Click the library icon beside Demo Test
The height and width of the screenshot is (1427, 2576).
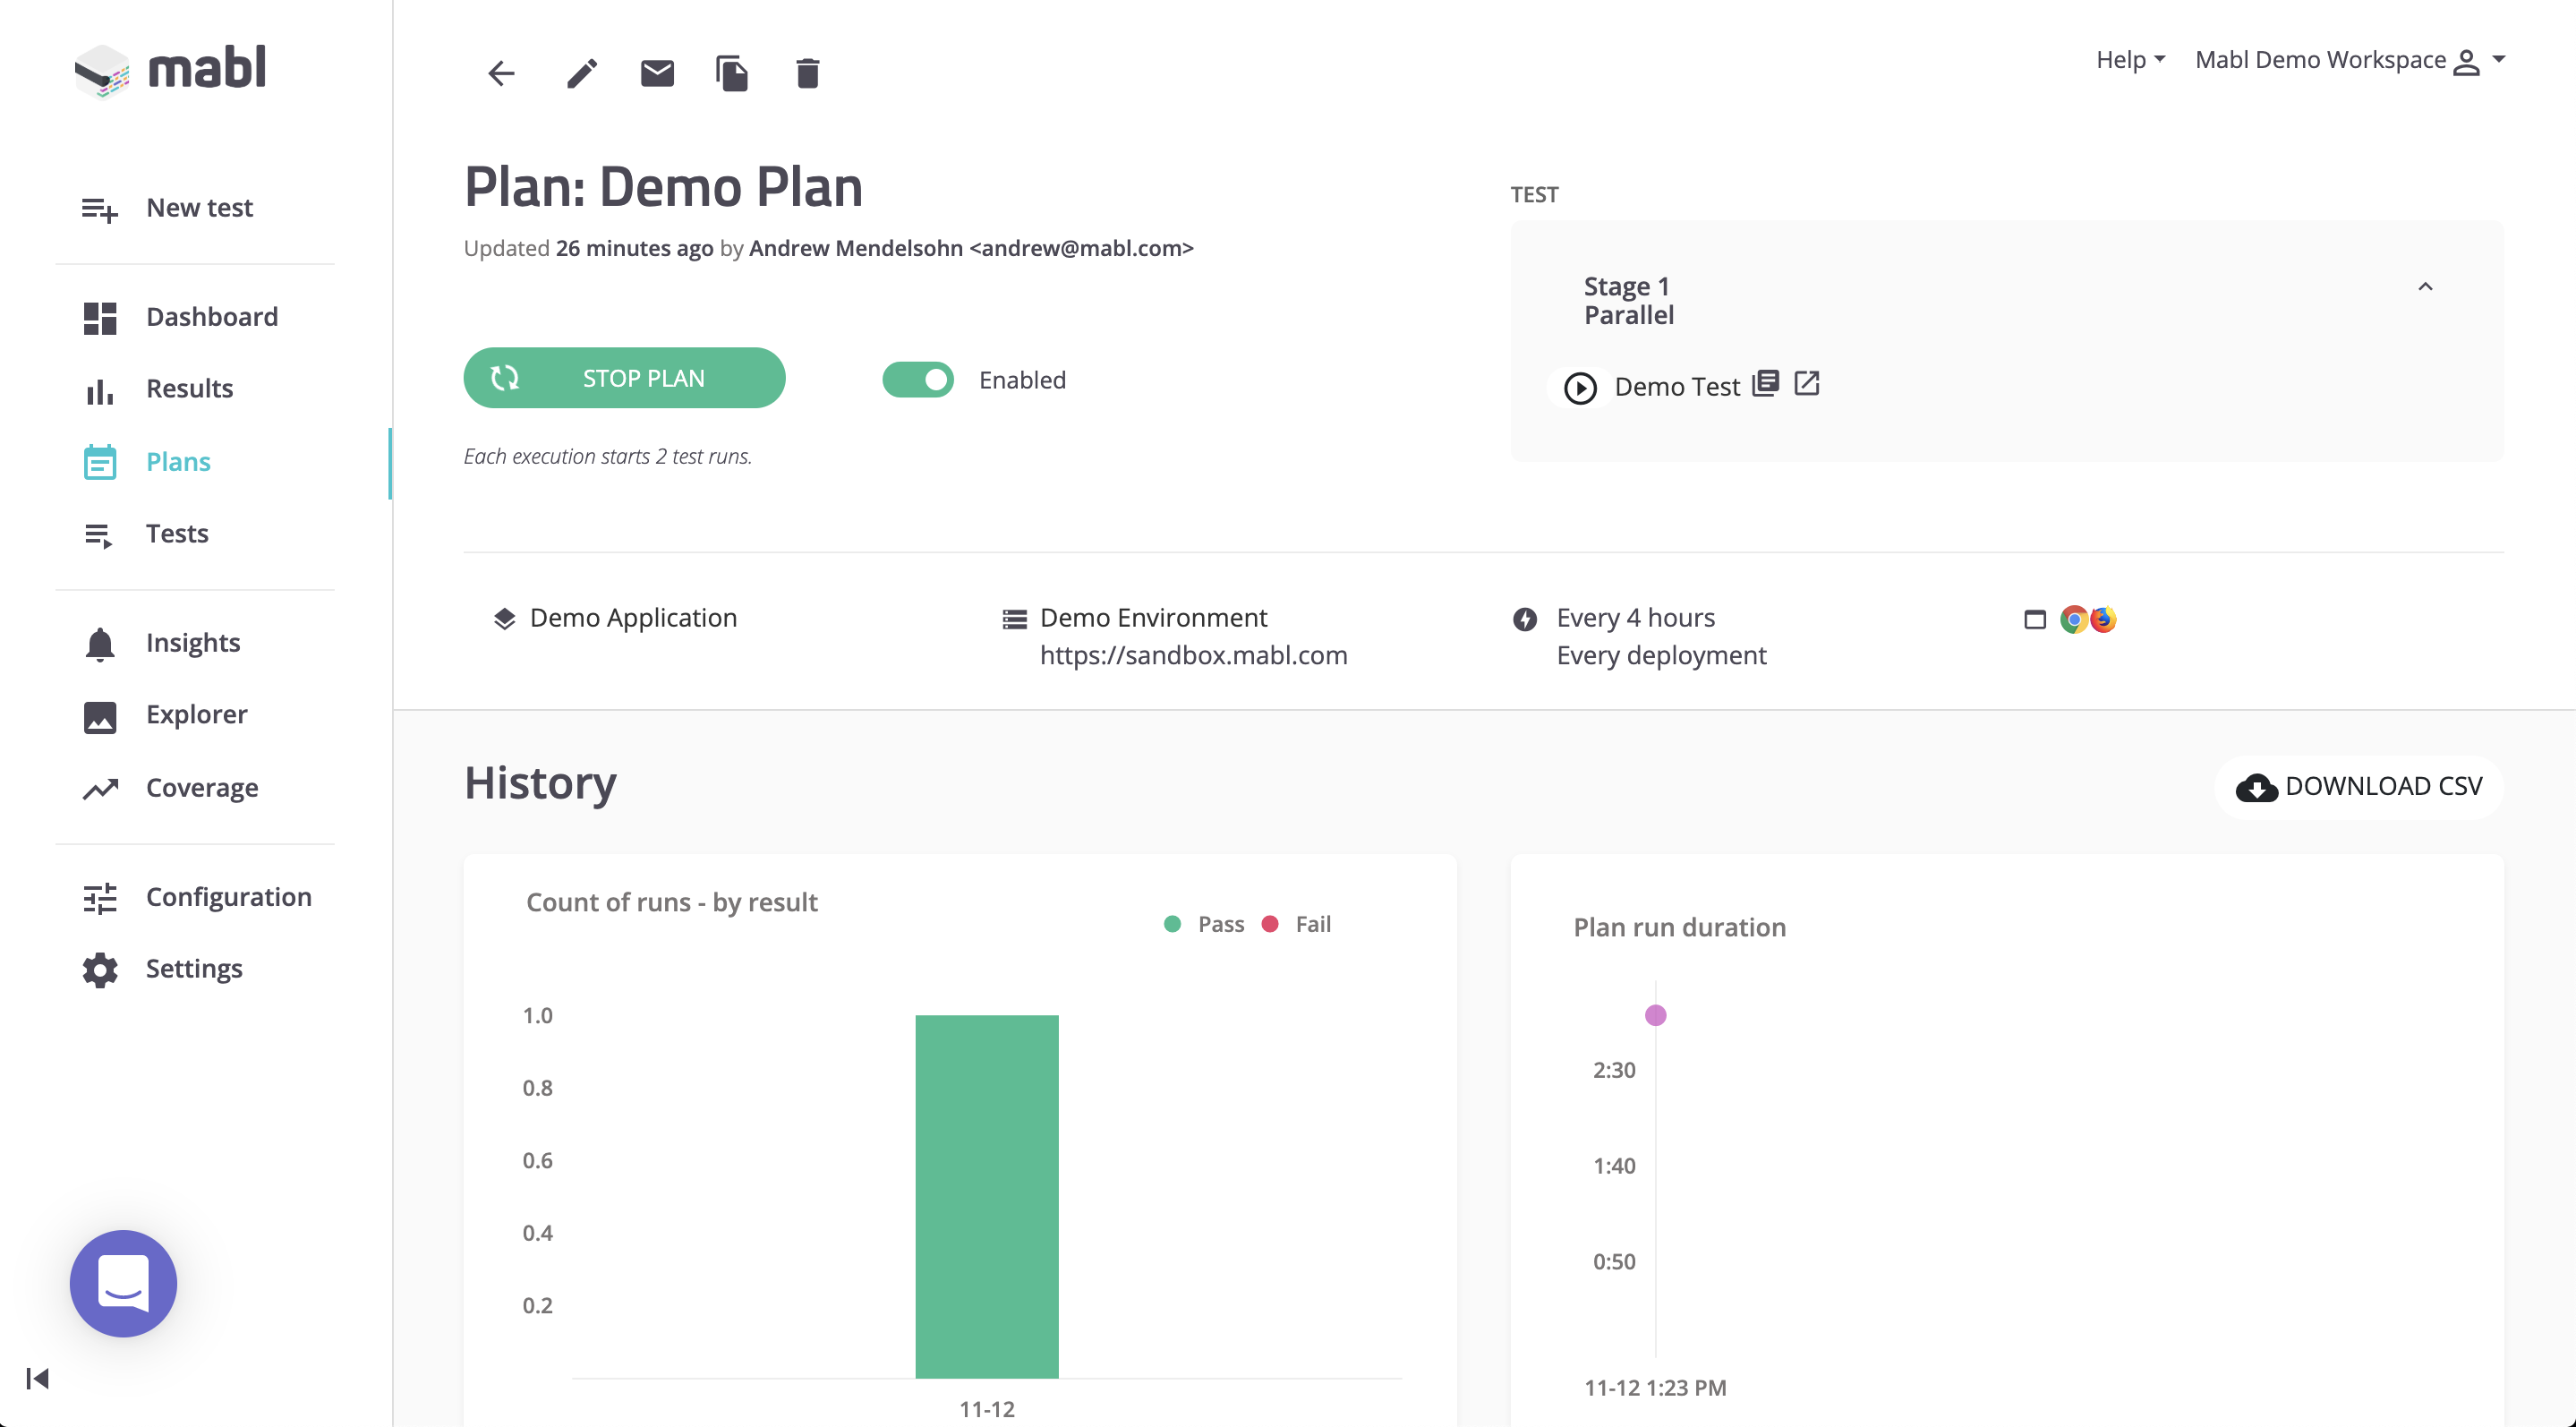coord(1766,384)
